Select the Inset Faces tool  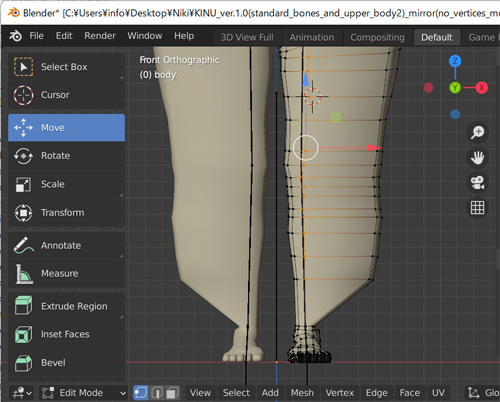coord(66,334)
